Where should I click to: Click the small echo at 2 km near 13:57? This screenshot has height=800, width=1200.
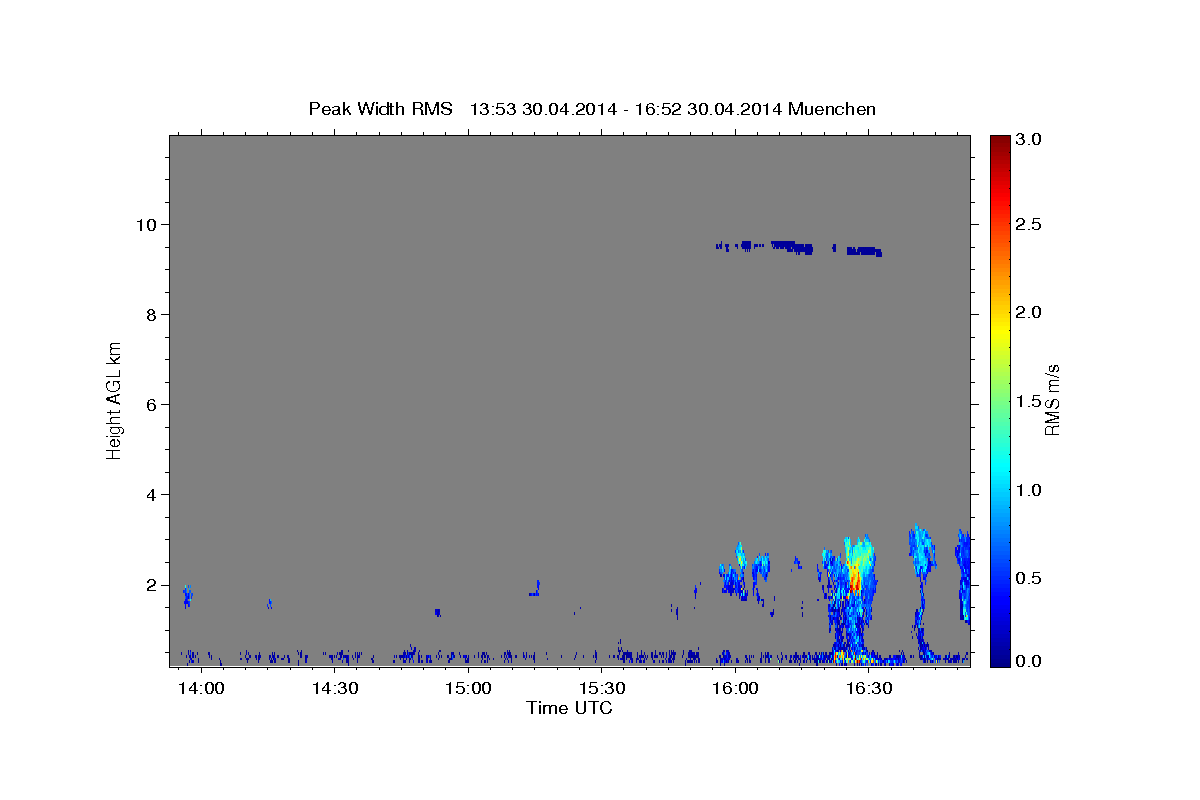point(187,597)
